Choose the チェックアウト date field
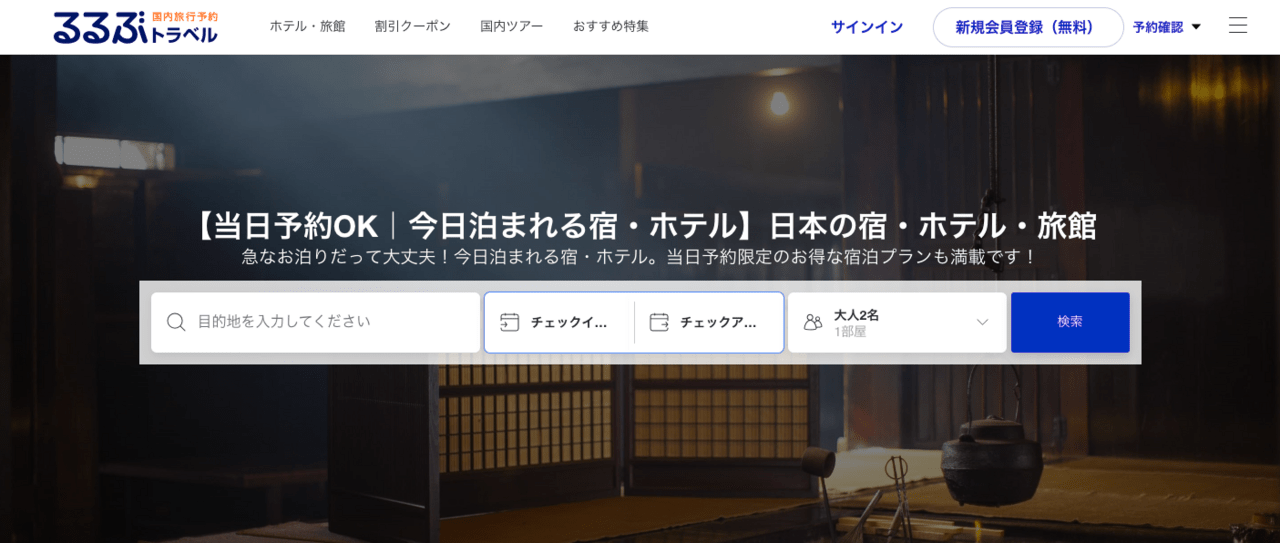This screenshot has height=543, width=1280. pos(718,322)
